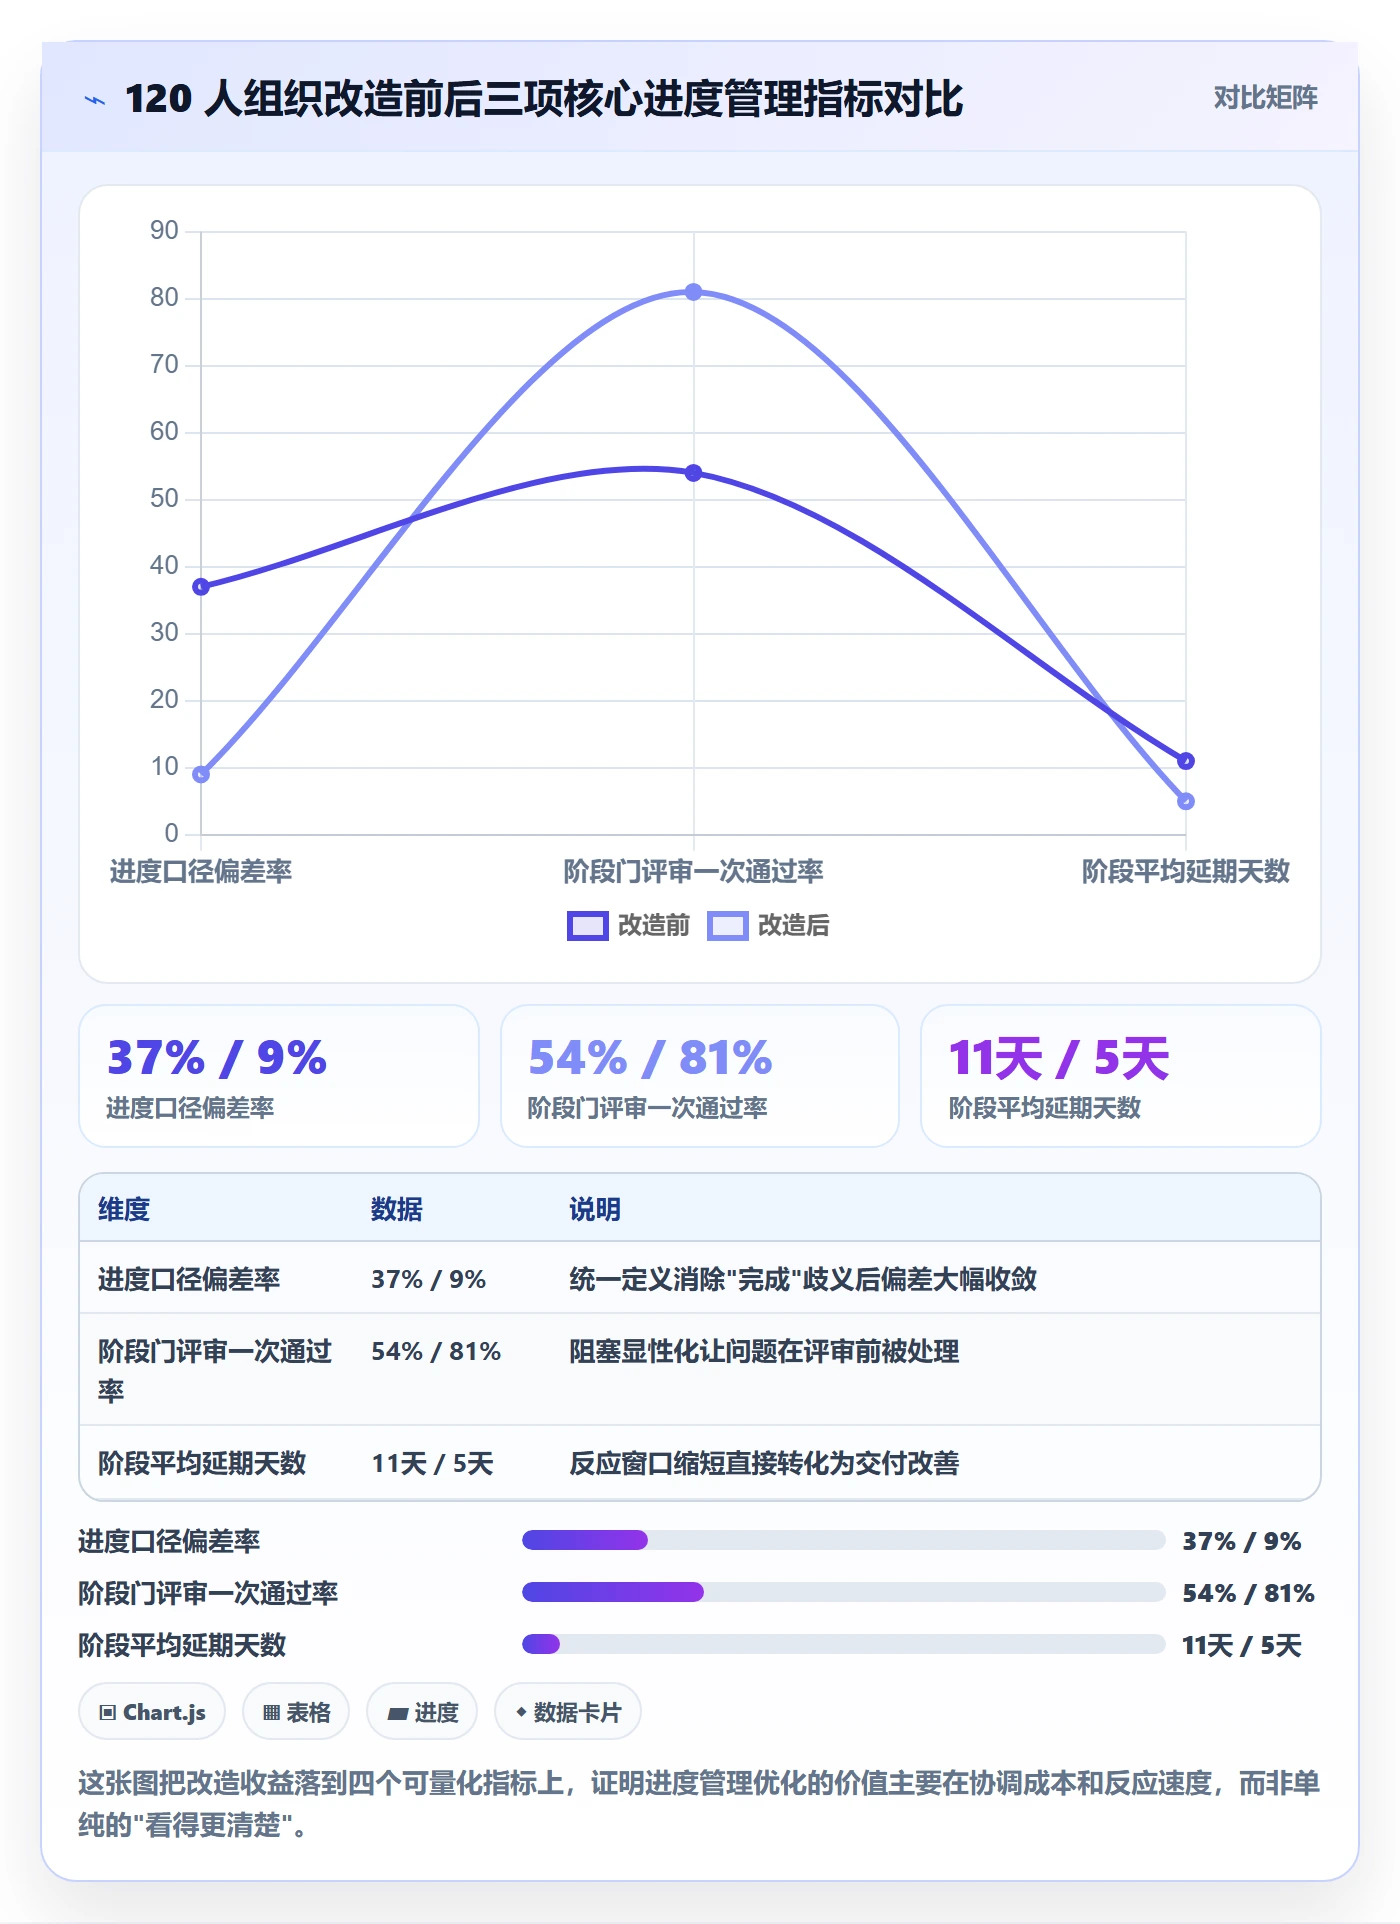Click the 改造前 data point at 54
The image size is (1400, 1924).
click(x=693, y=473)
